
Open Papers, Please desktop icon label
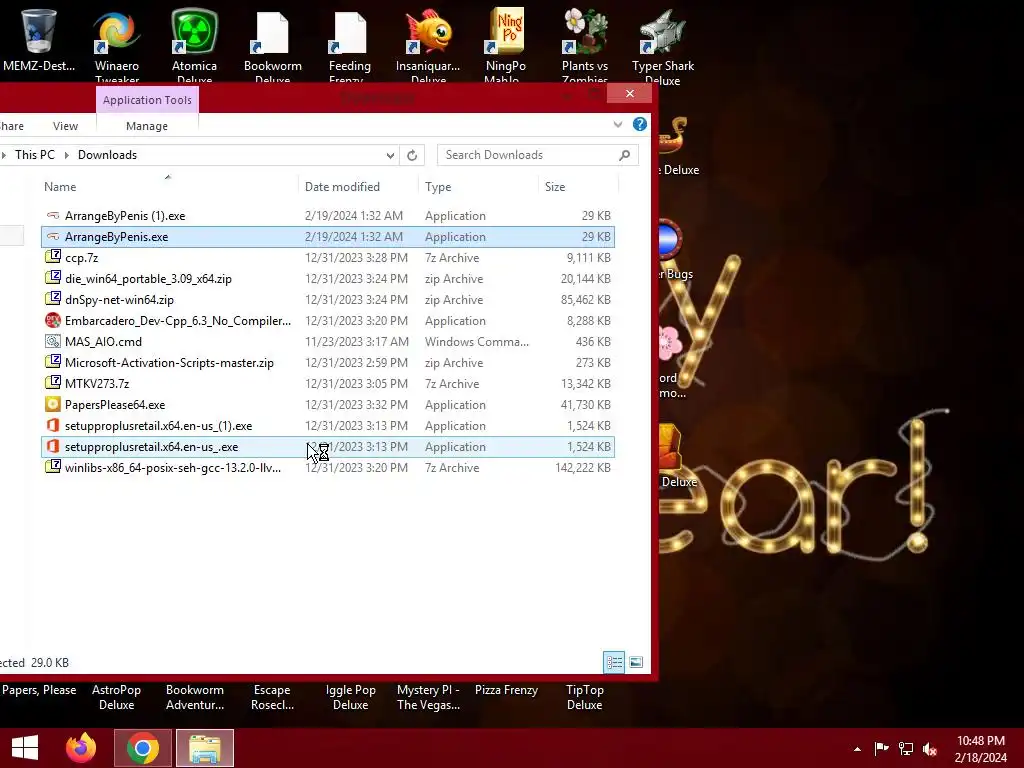click(39, 690)
